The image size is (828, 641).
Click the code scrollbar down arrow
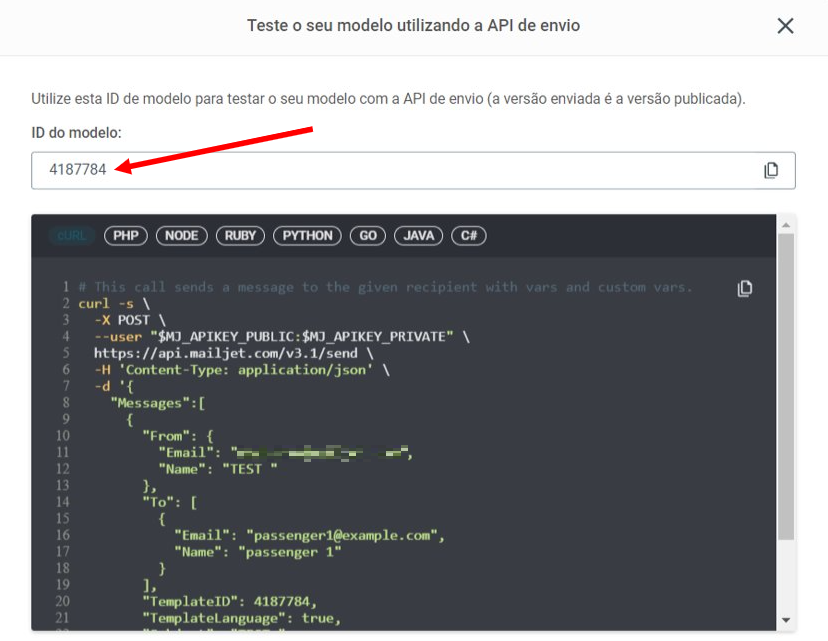click(x=786, y=620)
